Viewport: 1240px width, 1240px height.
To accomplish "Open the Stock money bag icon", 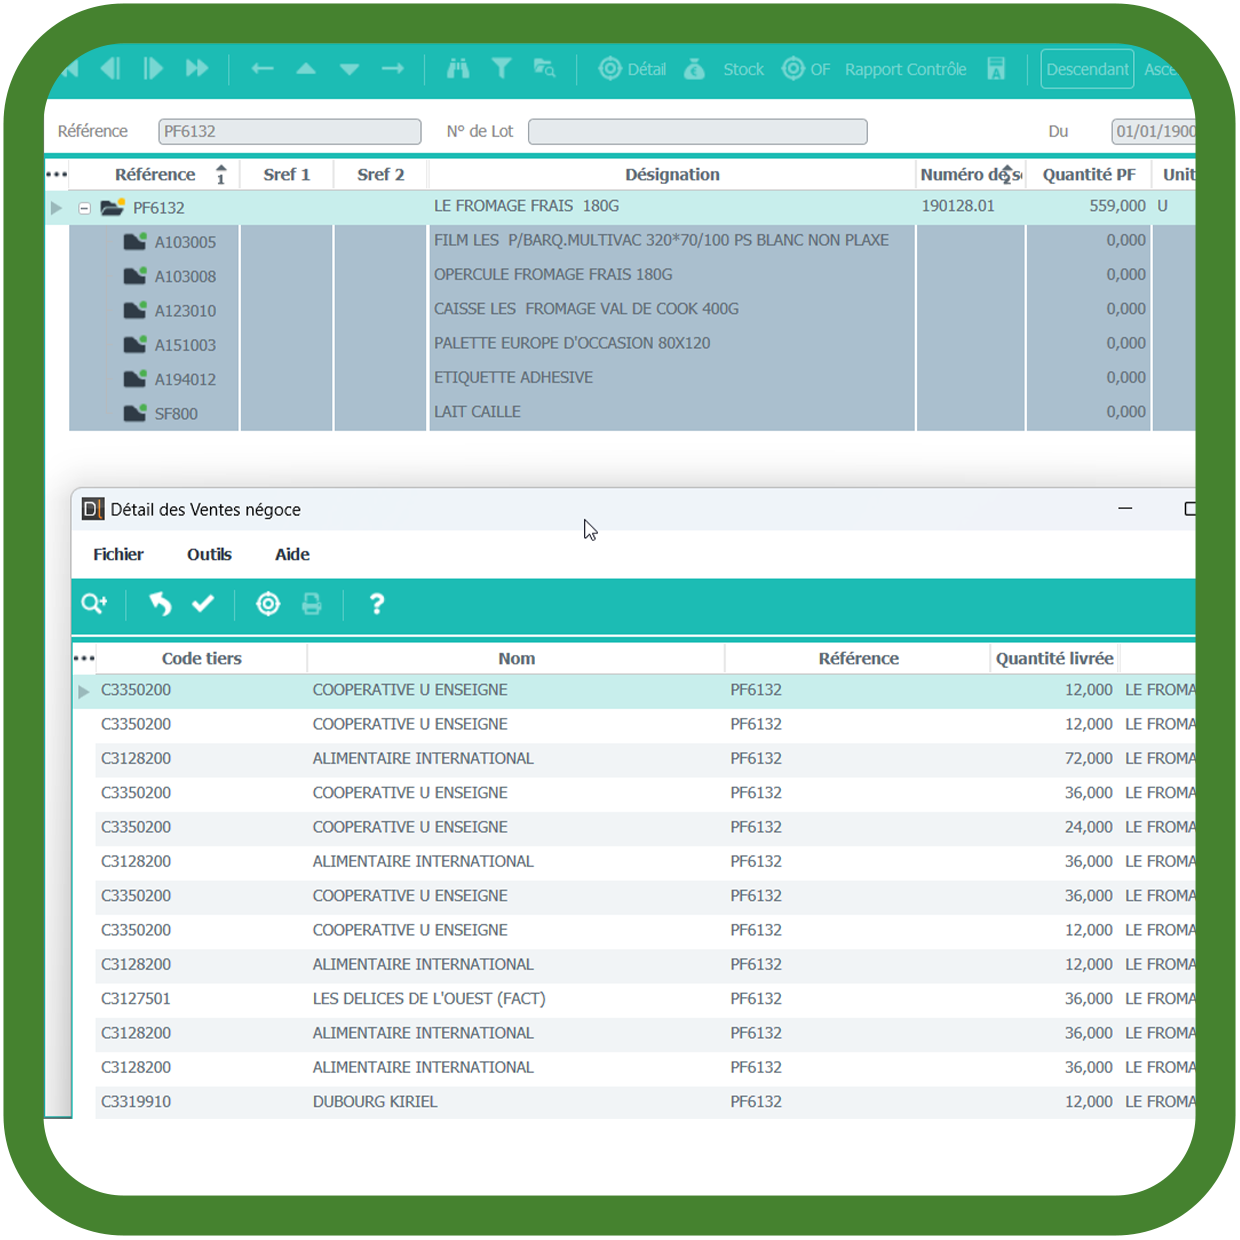I will (695, 69).
